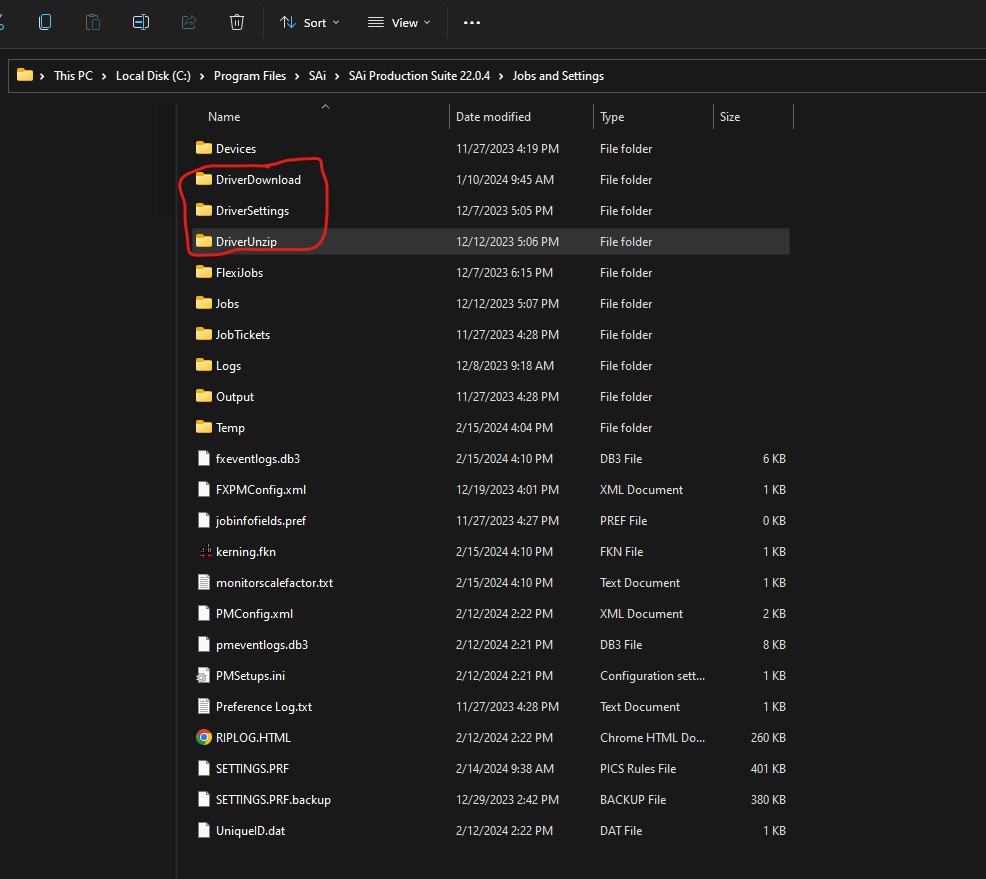
Task: Click the Paste toolbar icon
Action: pos(92,23)
